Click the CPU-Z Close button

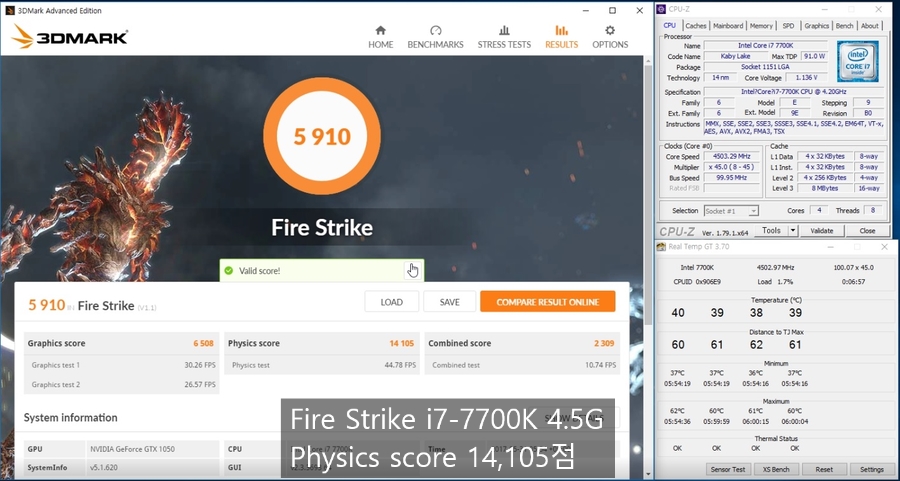click(867, 231)
